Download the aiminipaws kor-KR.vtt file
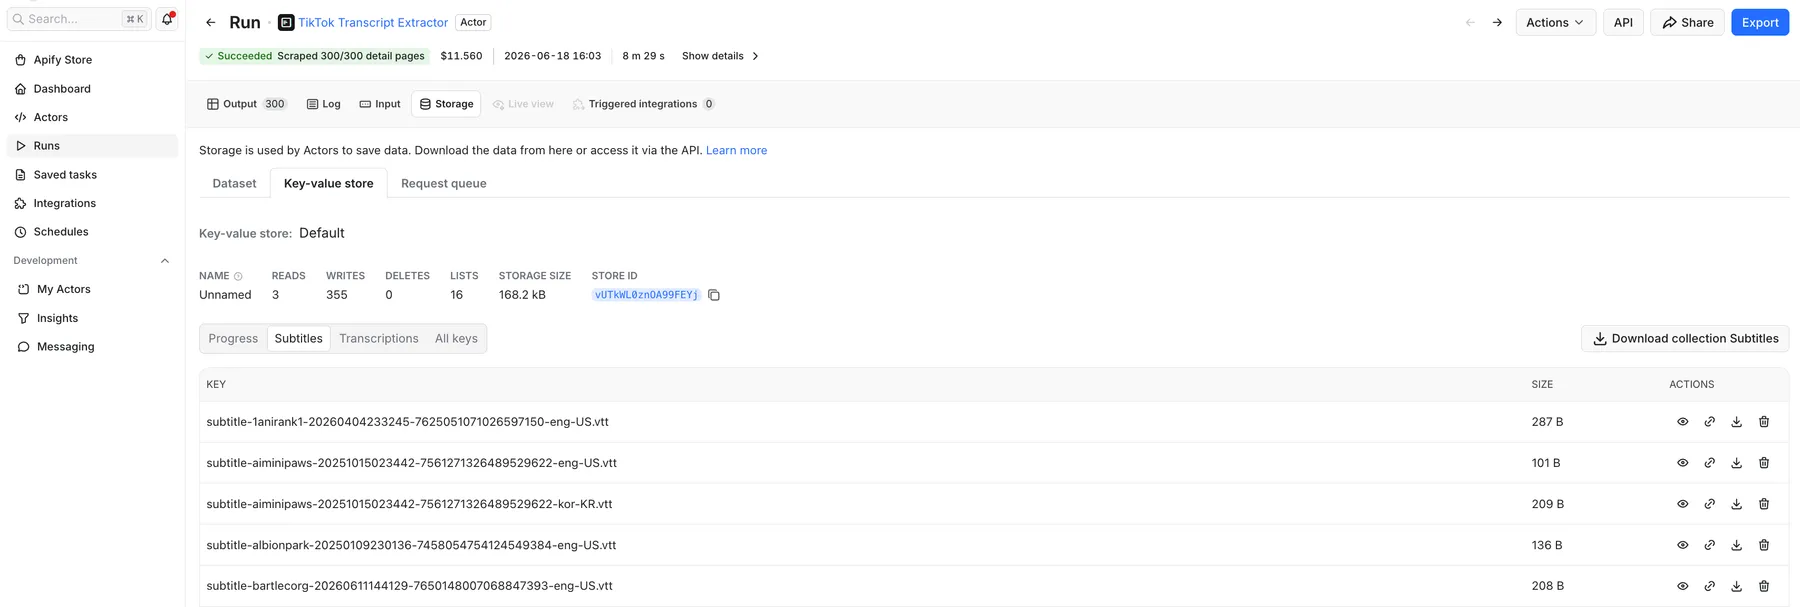 coord(1737,504)
